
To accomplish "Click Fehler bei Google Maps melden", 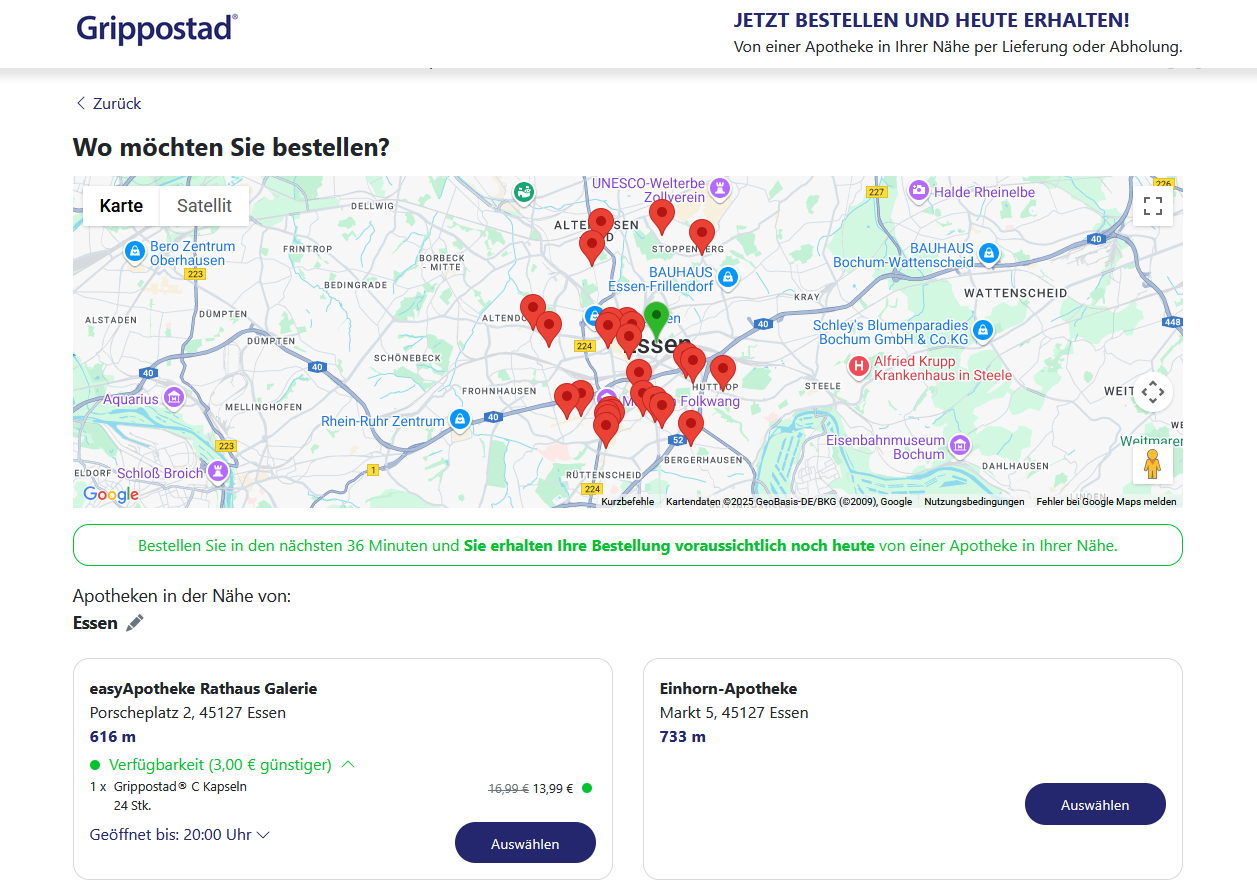I will (x=1106, y=502).
